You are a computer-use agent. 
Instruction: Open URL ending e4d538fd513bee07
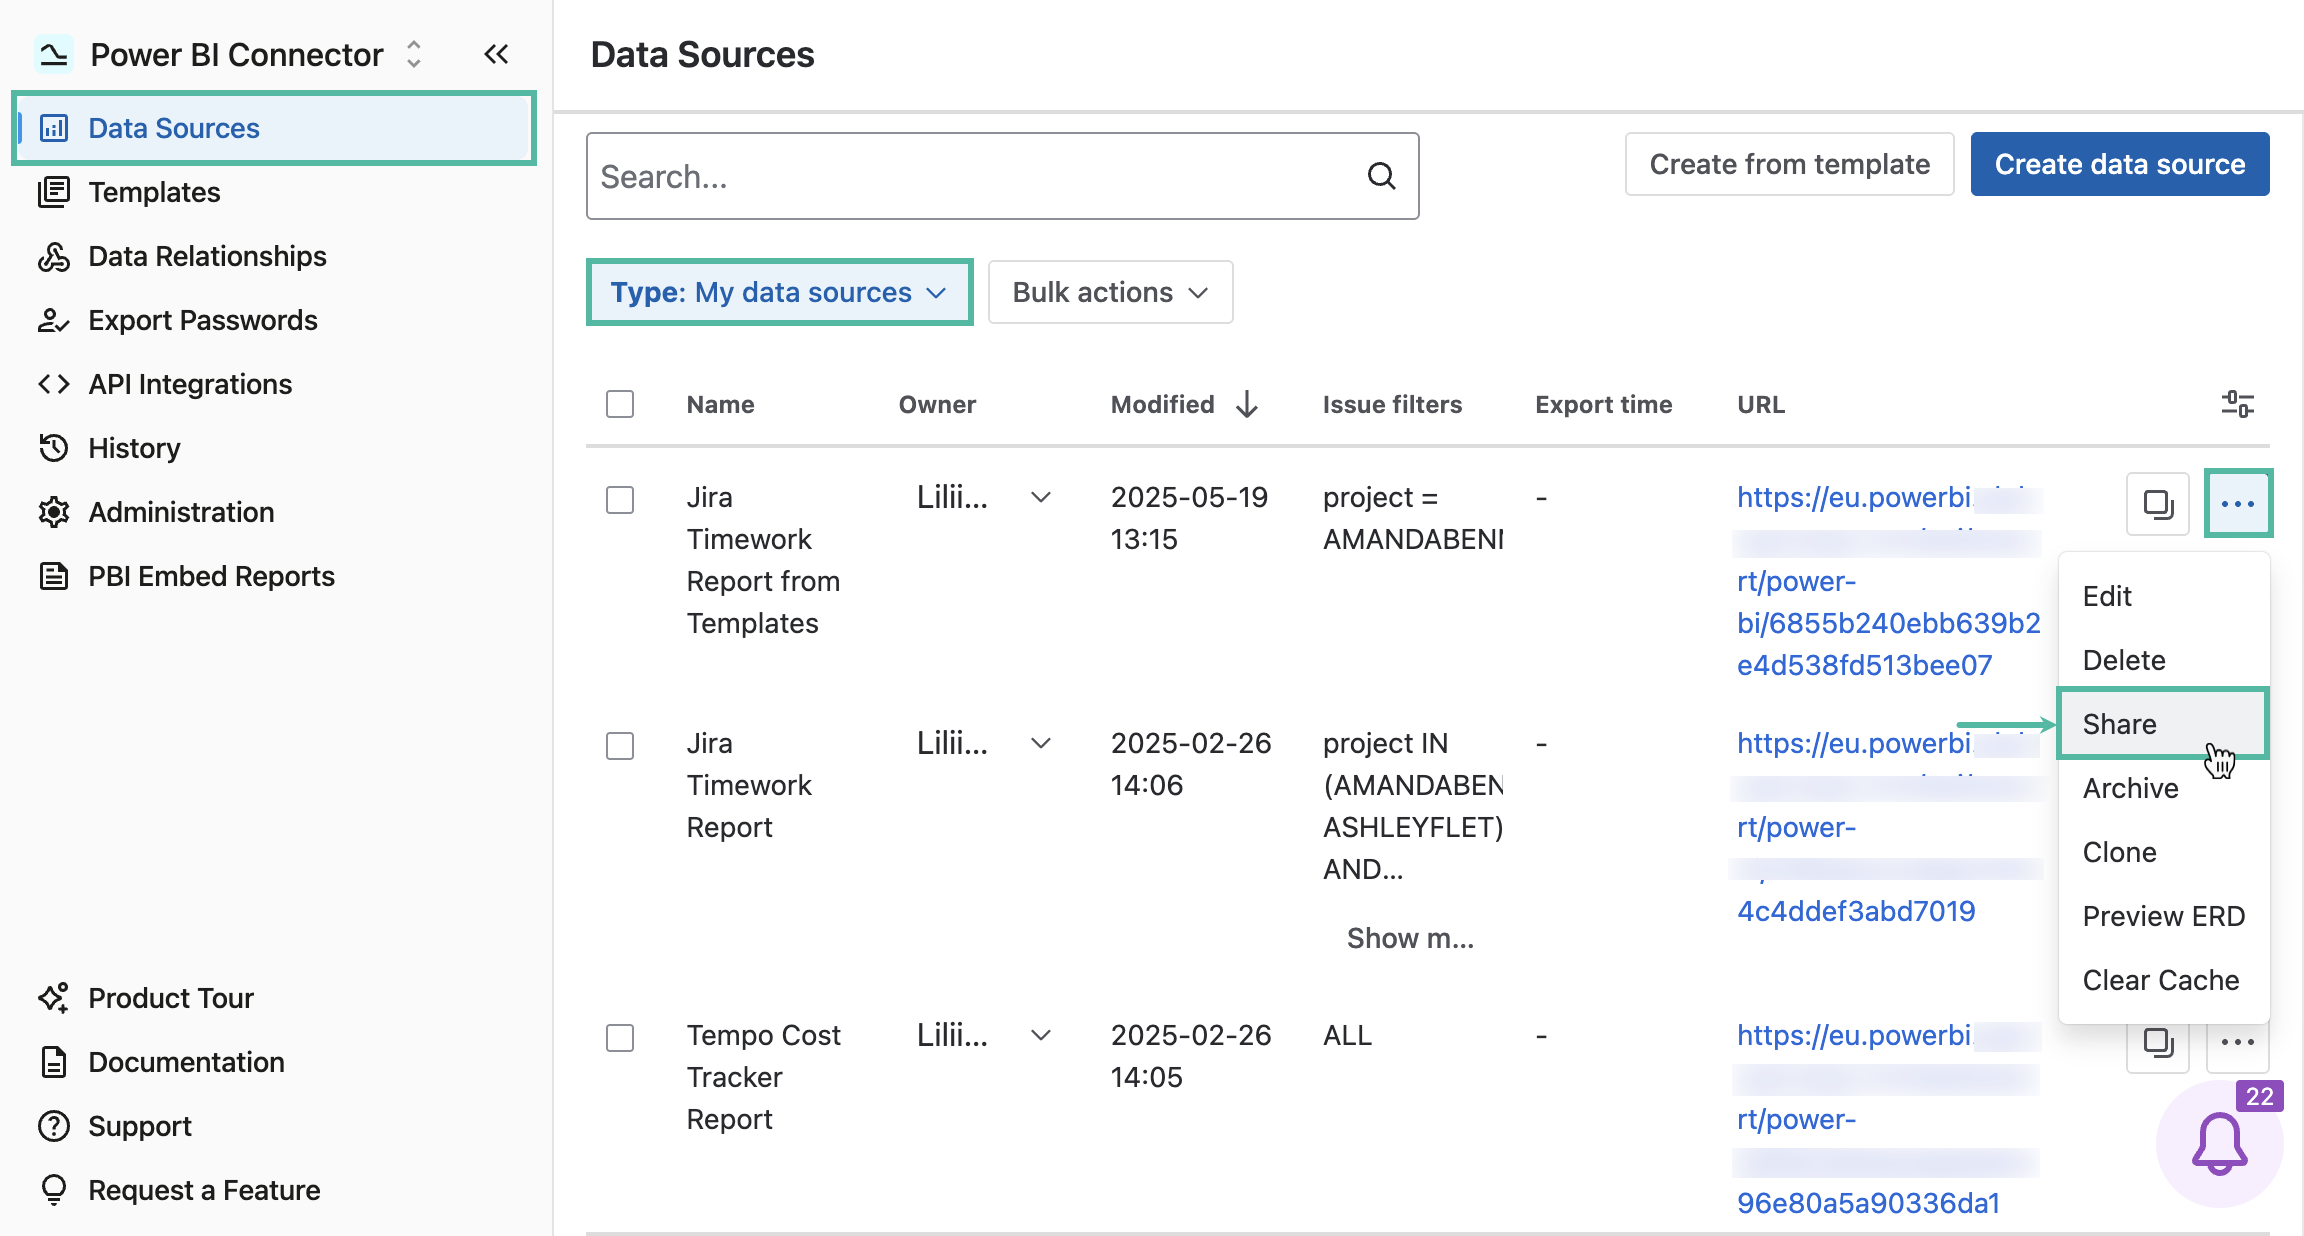(x=1888, y=581)
